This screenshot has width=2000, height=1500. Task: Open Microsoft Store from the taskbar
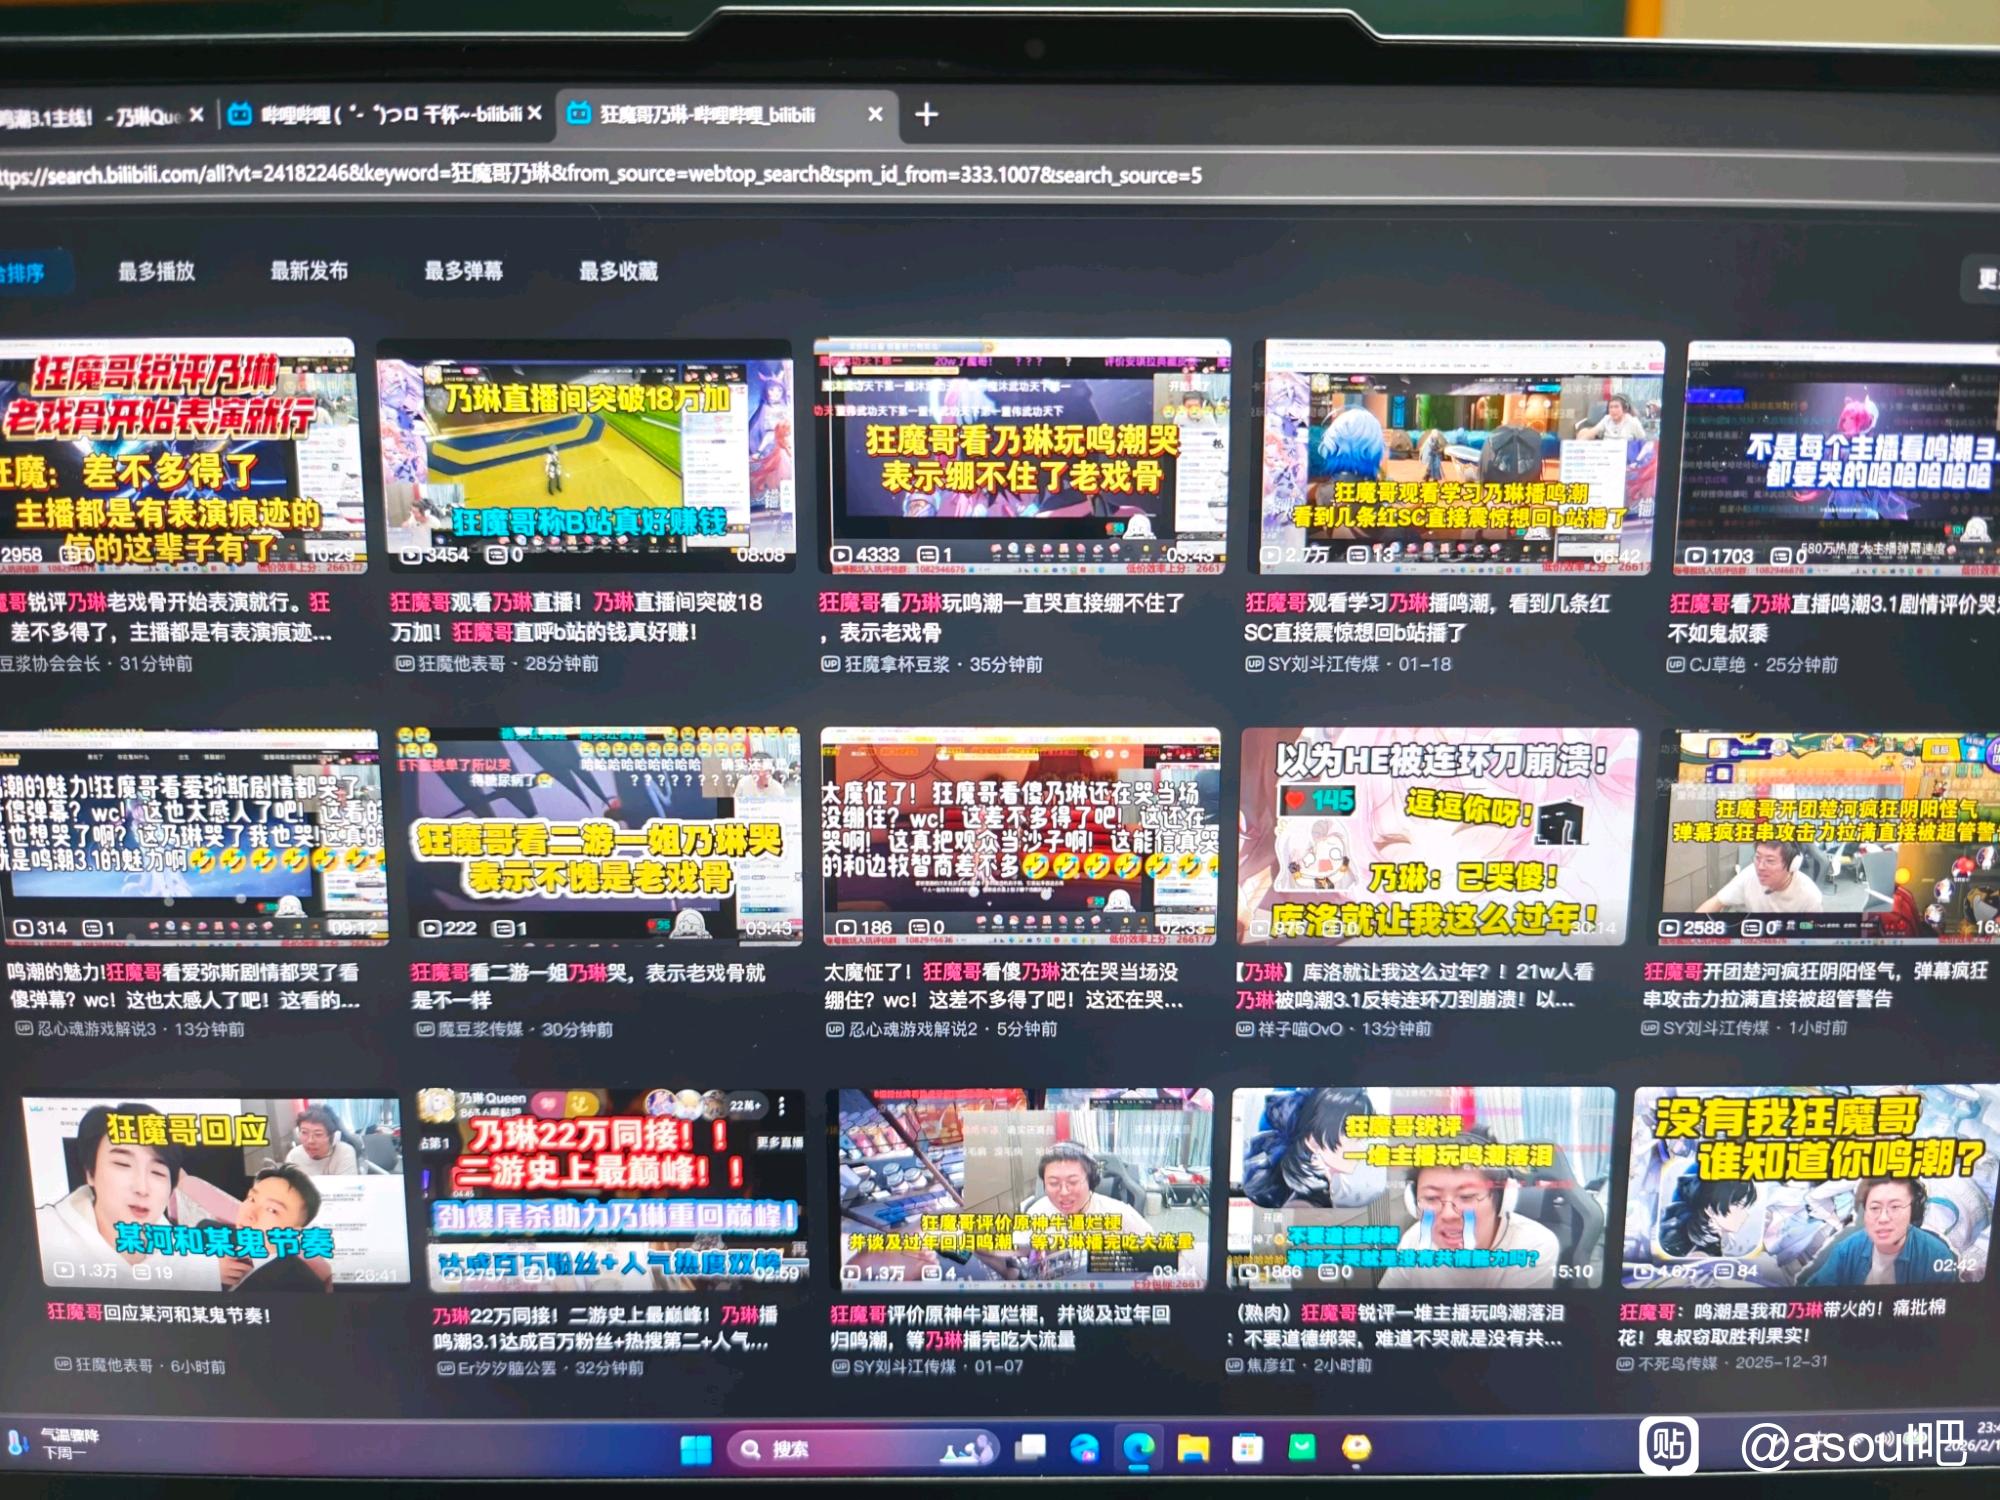pyautogui.click(x=1247, y=1448)
